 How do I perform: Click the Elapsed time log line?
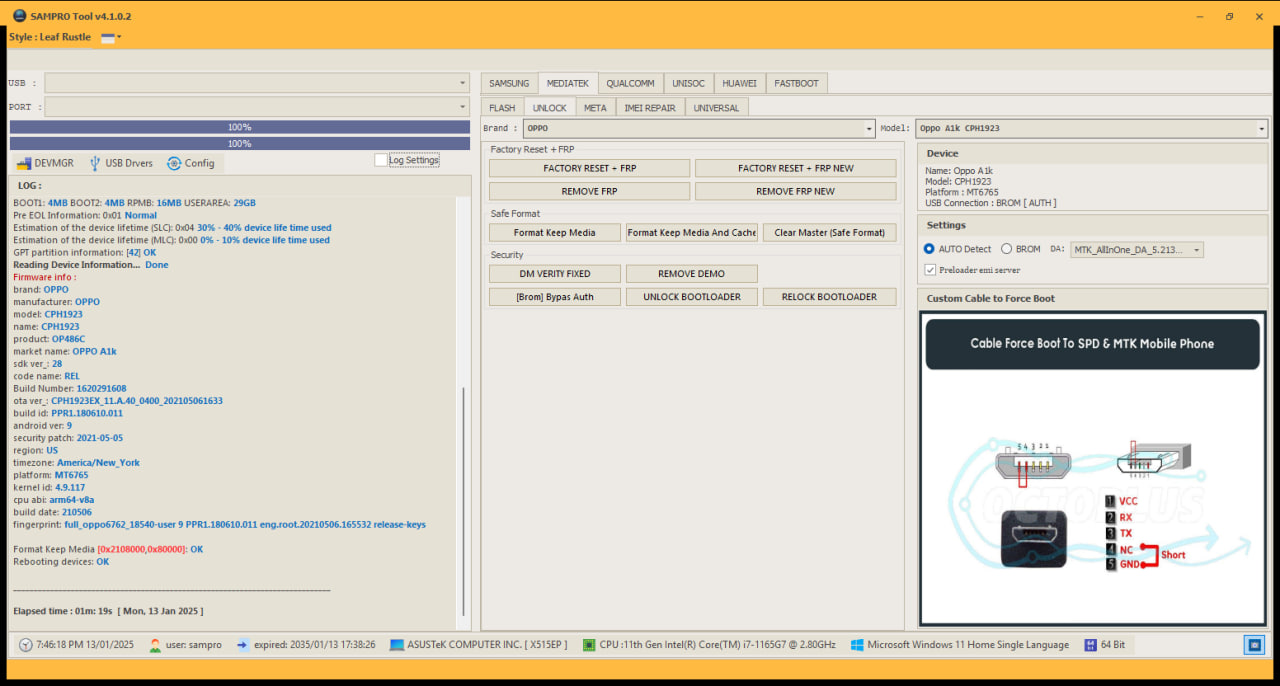point(108,610)
